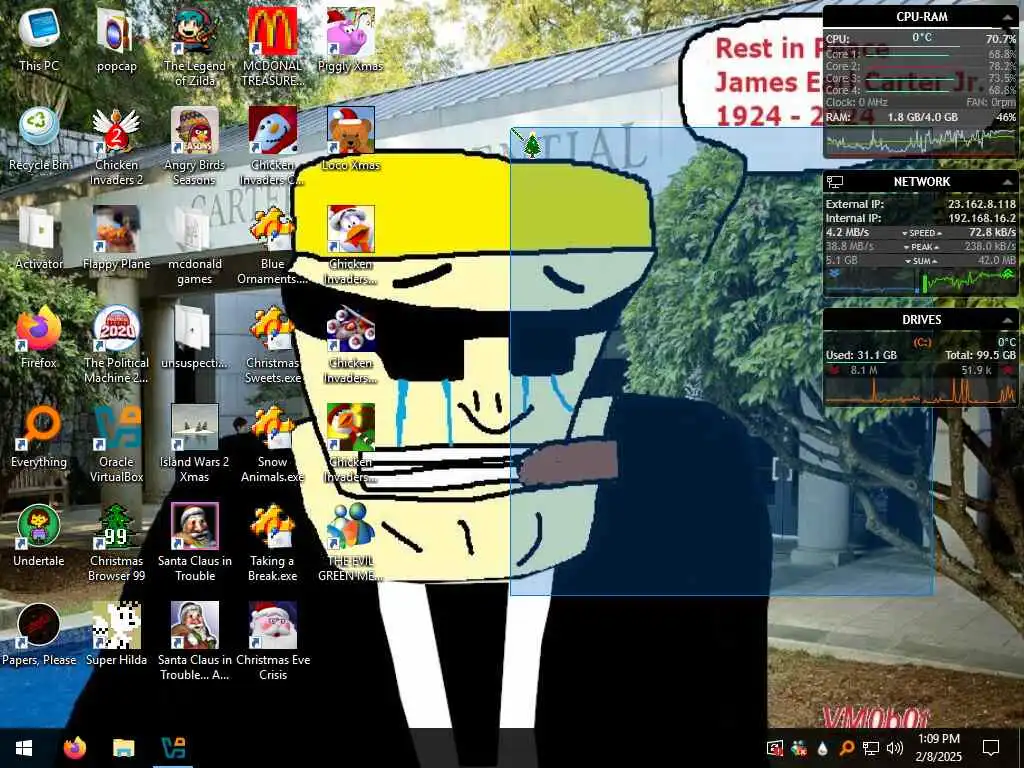Open mcdonald games folder icon
Viewport: 1024px width, 768px height.
coord(195,245)
